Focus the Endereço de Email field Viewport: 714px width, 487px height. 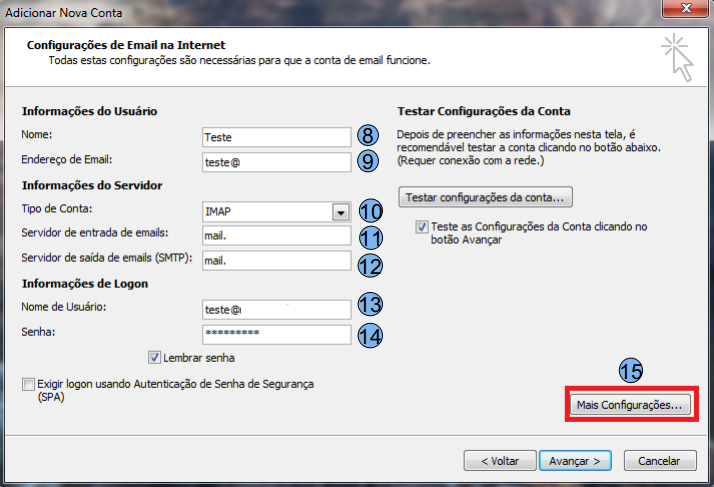pyautogui.click(x=275, y=161)
